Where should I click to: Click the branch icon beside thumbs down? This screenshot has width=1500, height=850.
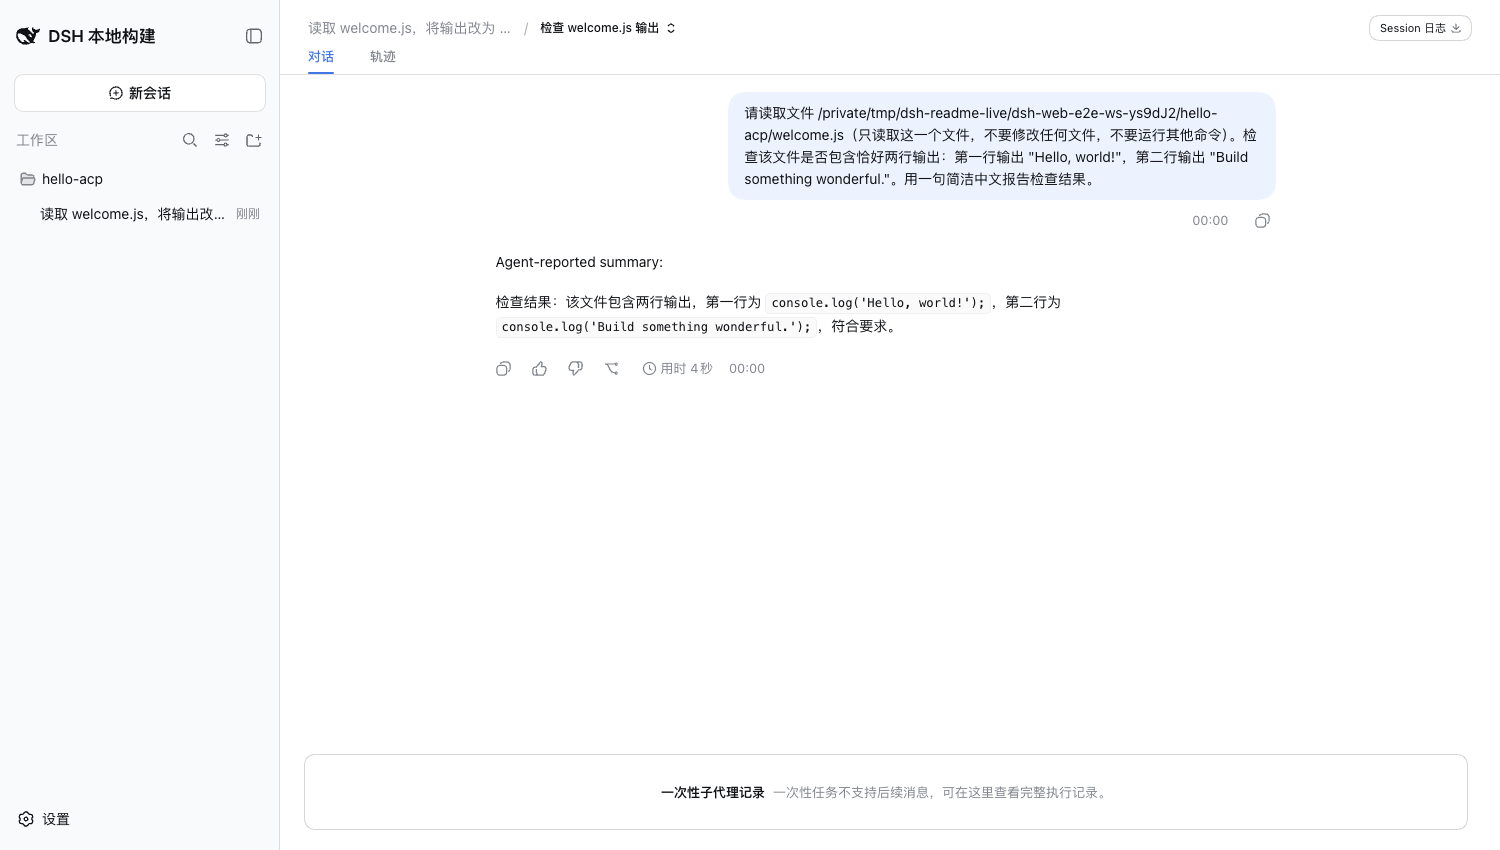612,369
